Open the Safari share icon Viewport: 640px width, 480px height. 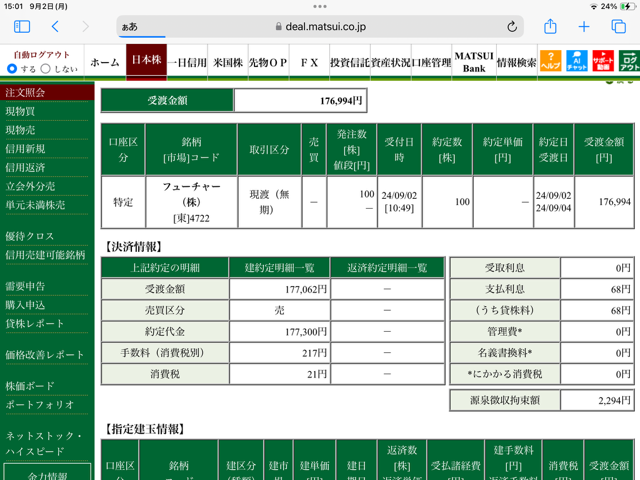pos(550,27)
